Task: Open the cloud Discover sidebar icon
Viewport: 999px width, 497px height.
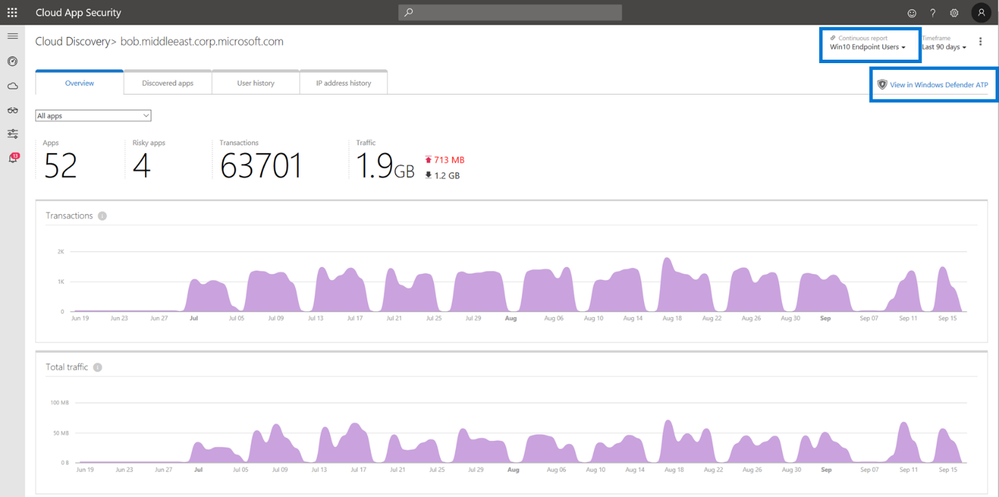Action: 12,85
